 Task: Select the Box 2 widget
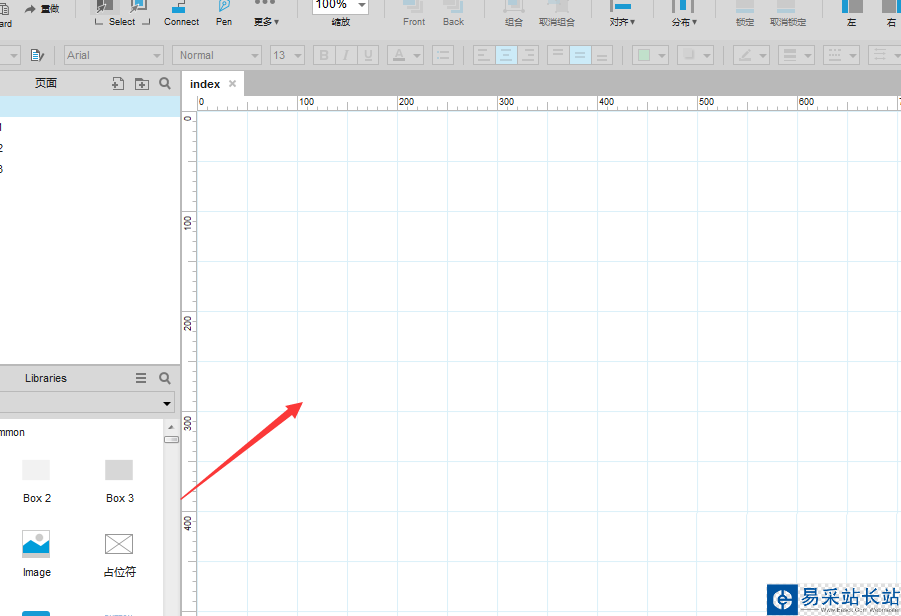click(x=37, y=482)
